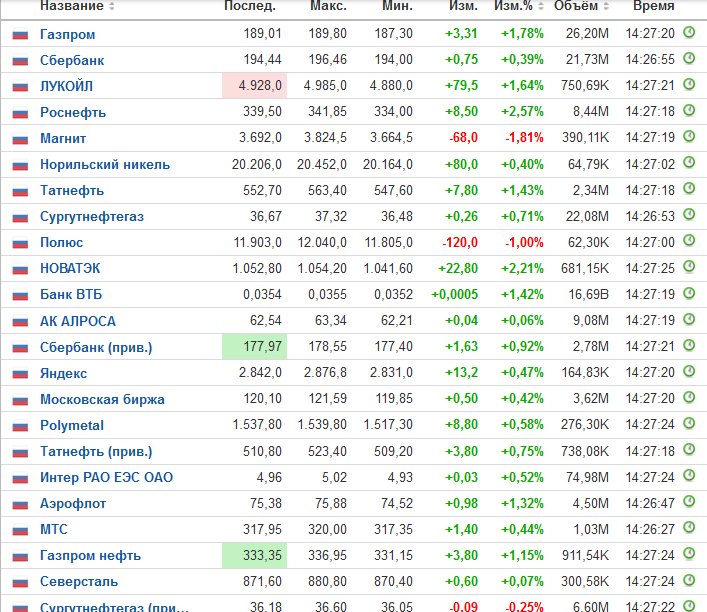This screenshot has height=612, width=707.
Task: Click the clock icon in Polymetal row
Action: coord(689,423)
